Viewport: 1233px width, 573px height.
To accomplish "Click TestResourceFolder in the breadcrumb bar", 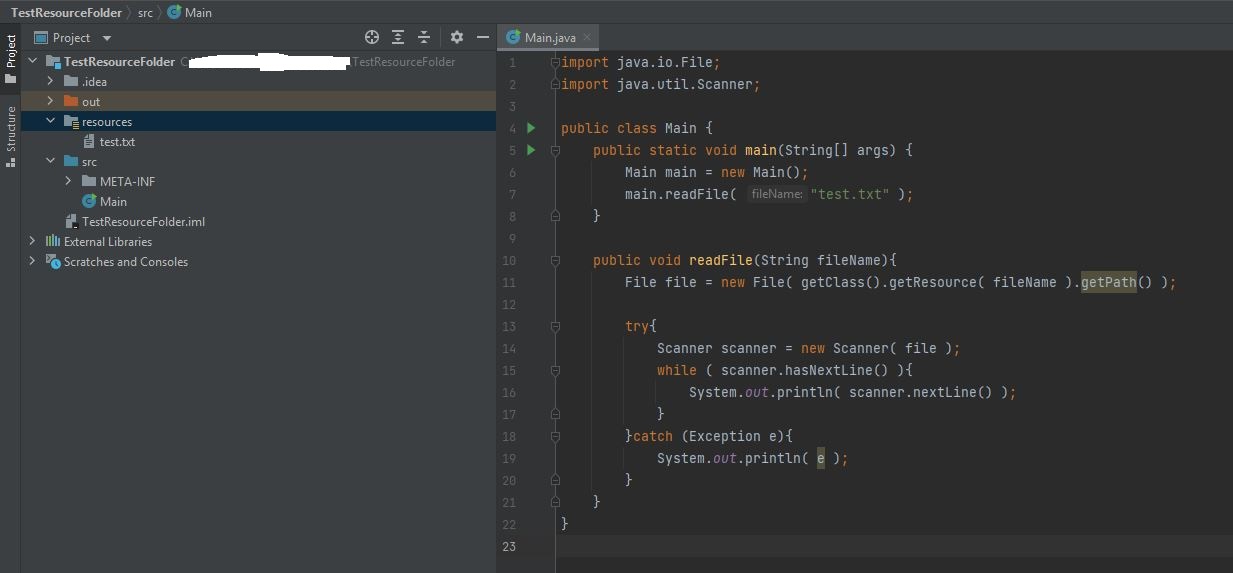I will pos(66,12).
